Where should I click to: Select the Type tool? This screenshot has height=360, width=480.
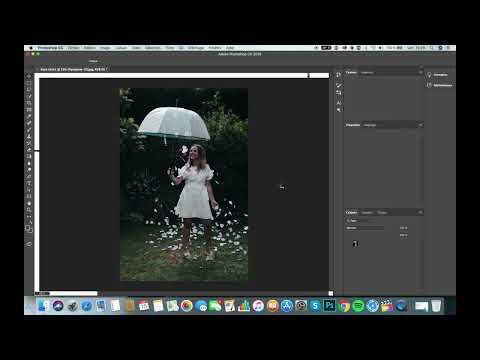29,183
